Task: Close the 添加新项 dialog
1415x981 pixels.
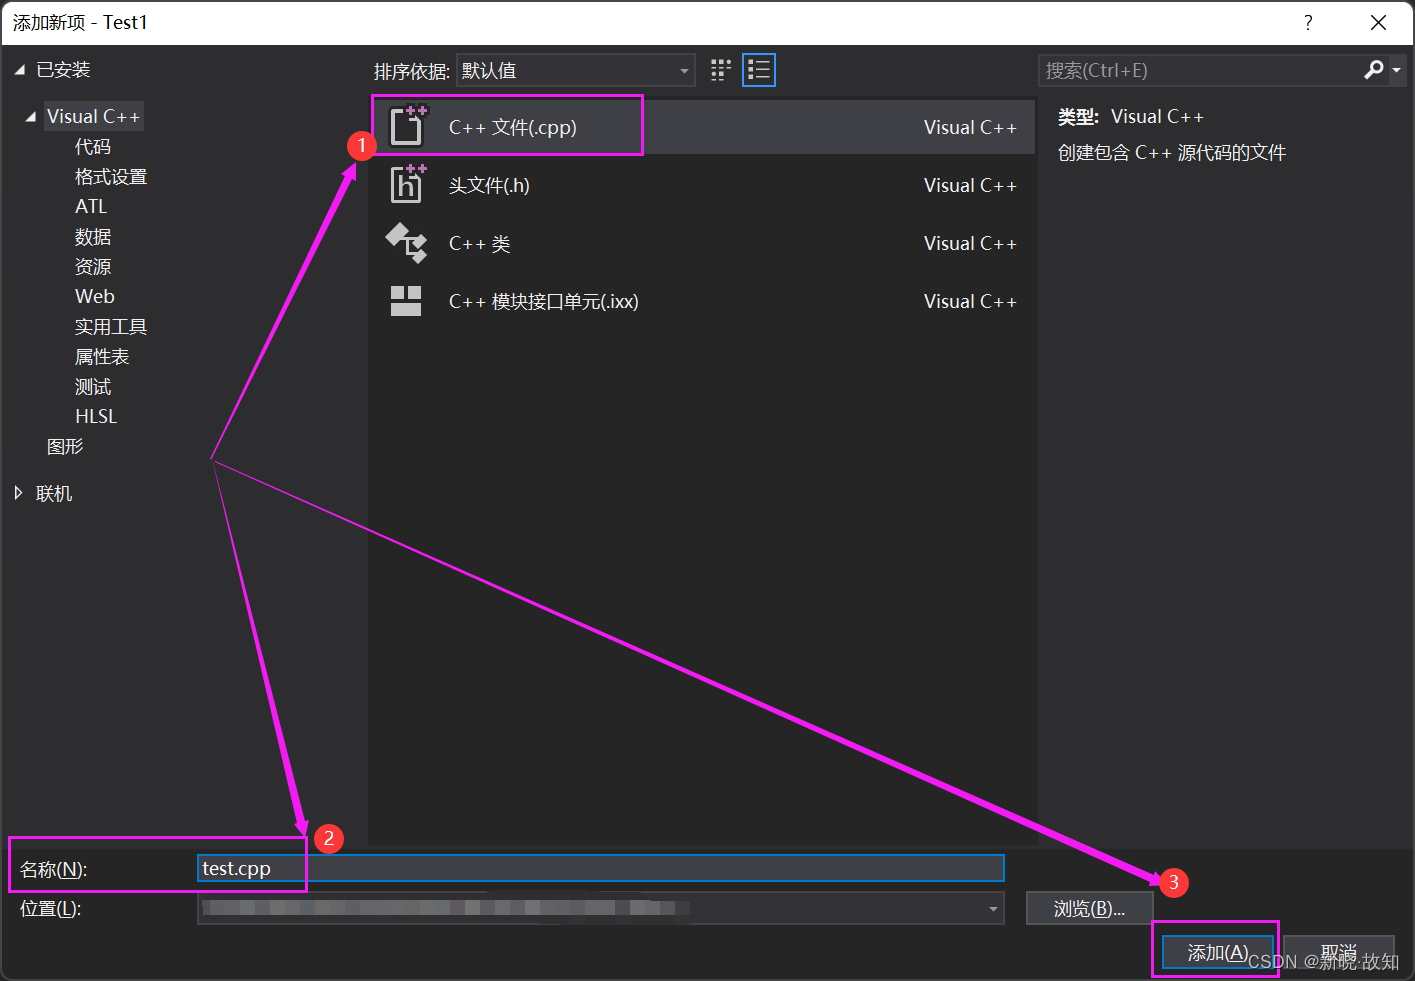Action: coord(1378,22)
